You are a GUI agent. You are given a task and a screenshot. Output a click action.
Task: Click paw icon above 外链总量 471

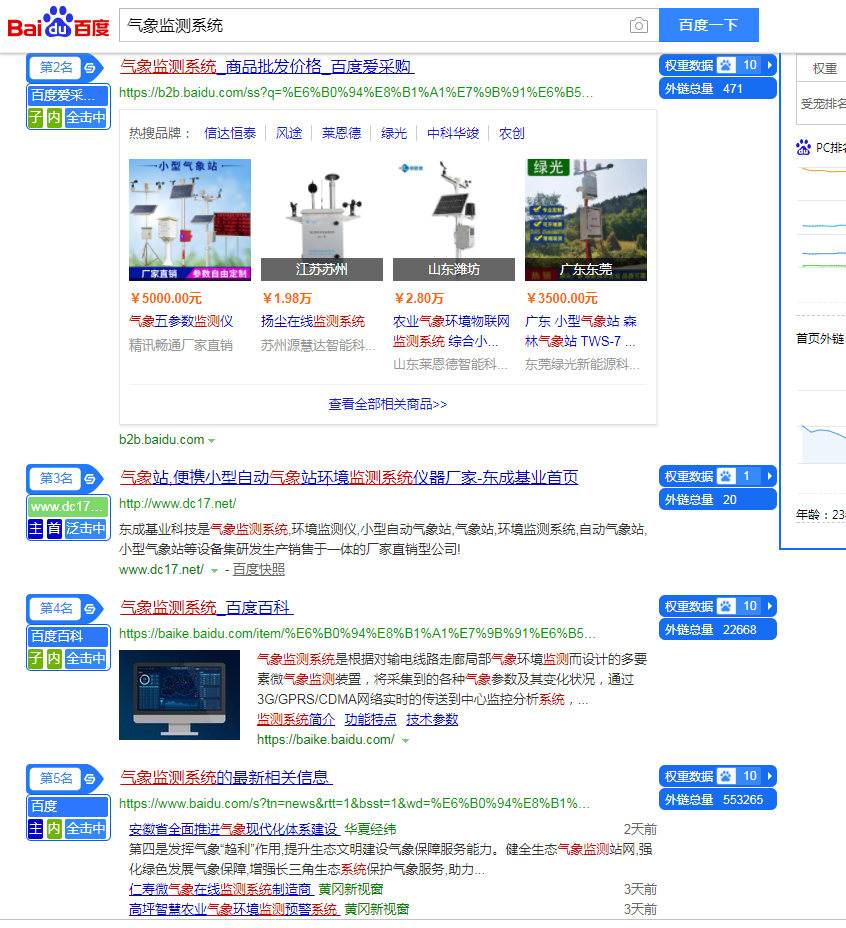(726, 65)
